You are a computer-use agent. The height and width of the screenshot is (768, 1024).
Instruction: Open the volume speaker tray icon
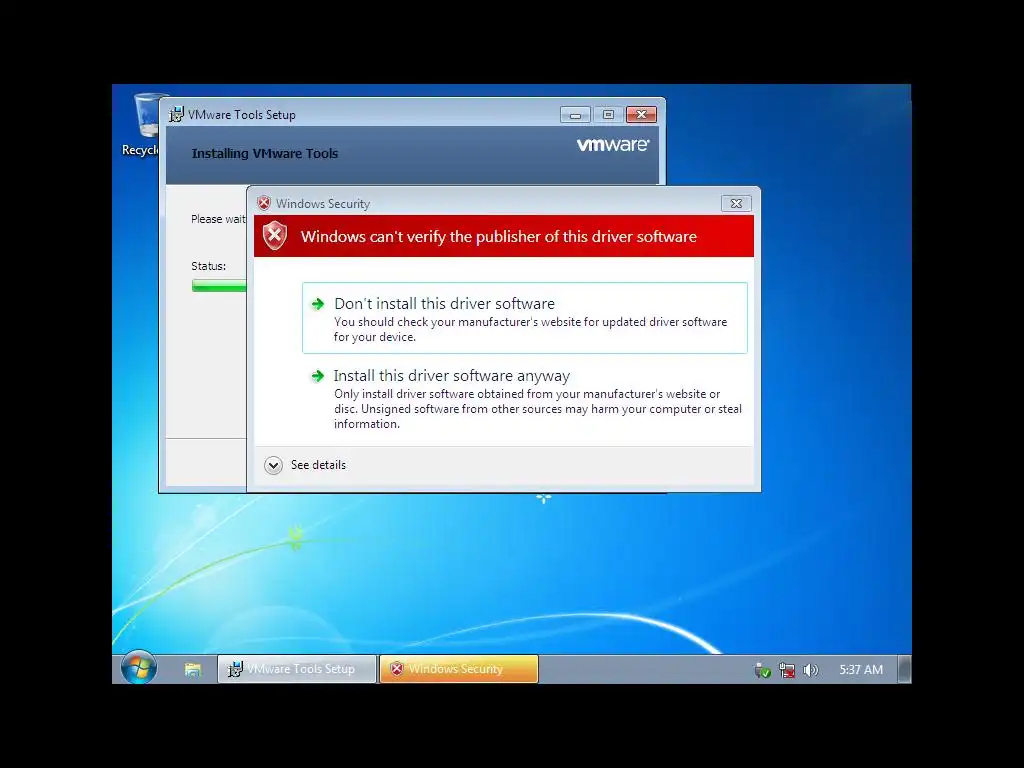pyautogui.click(x=810, y=670)
